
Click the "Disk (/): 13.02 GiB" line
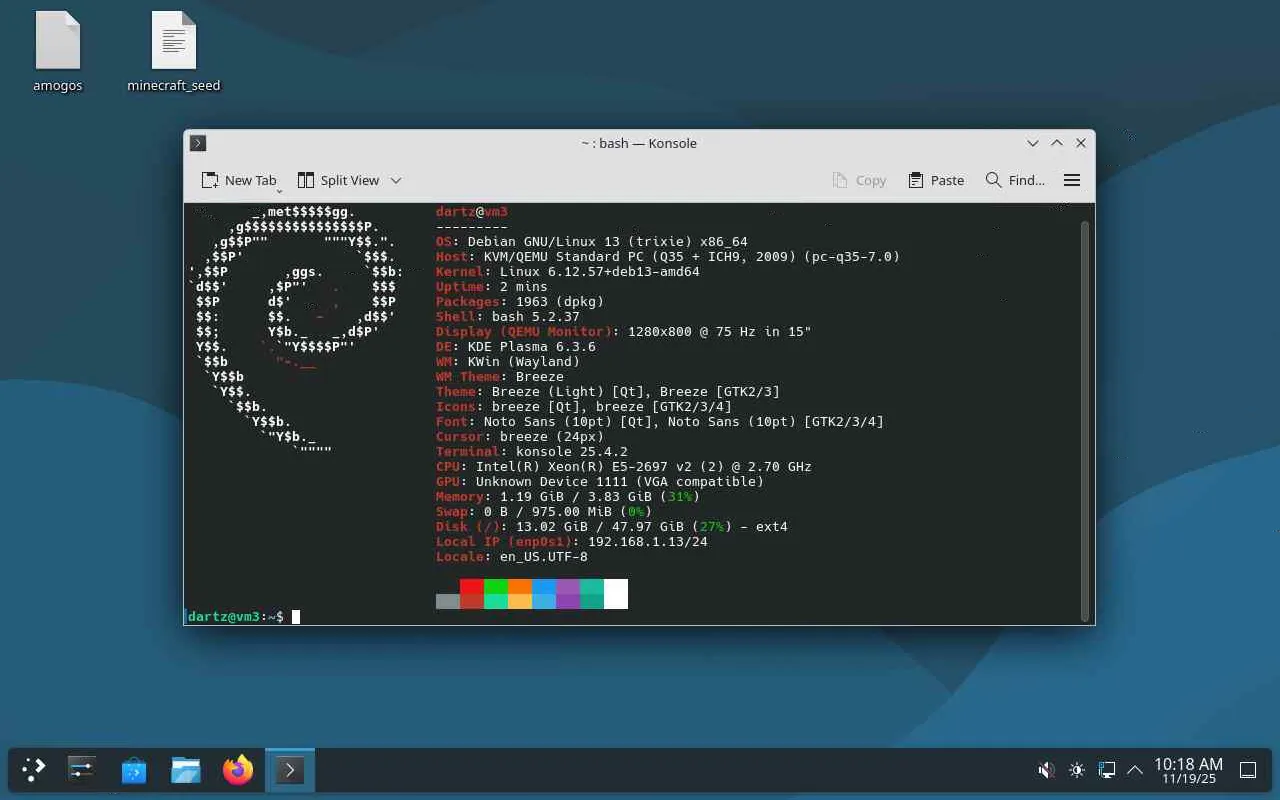tap(612, 527)
